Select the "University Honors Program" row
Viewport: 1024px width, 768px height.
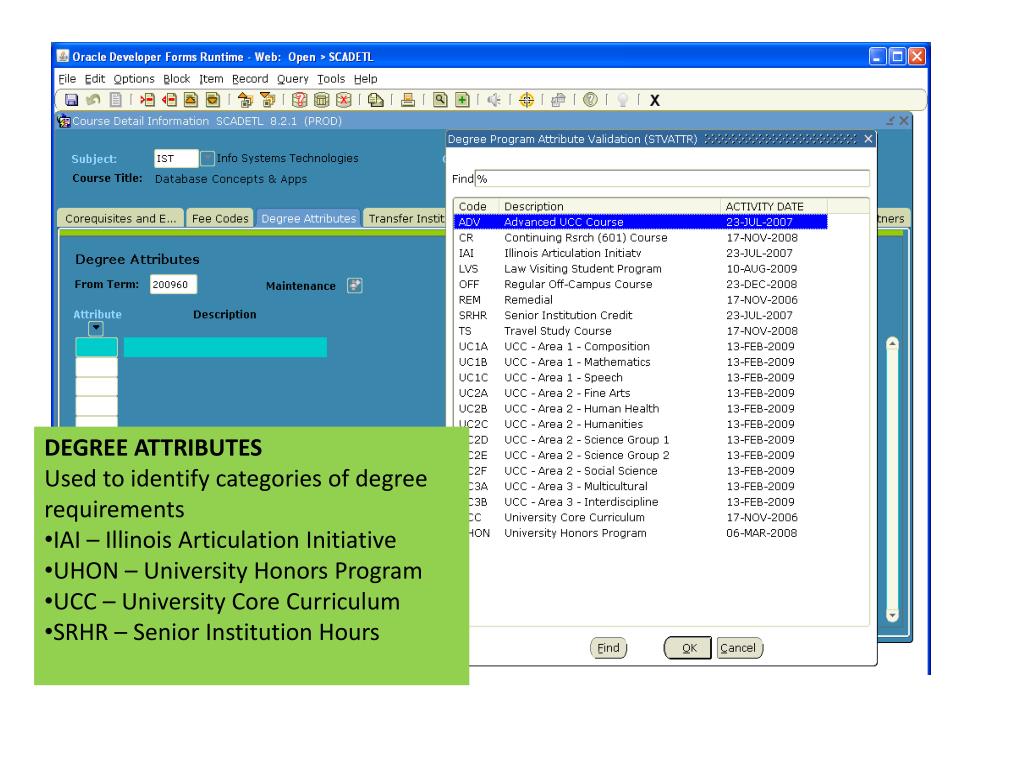pos(648,533)
